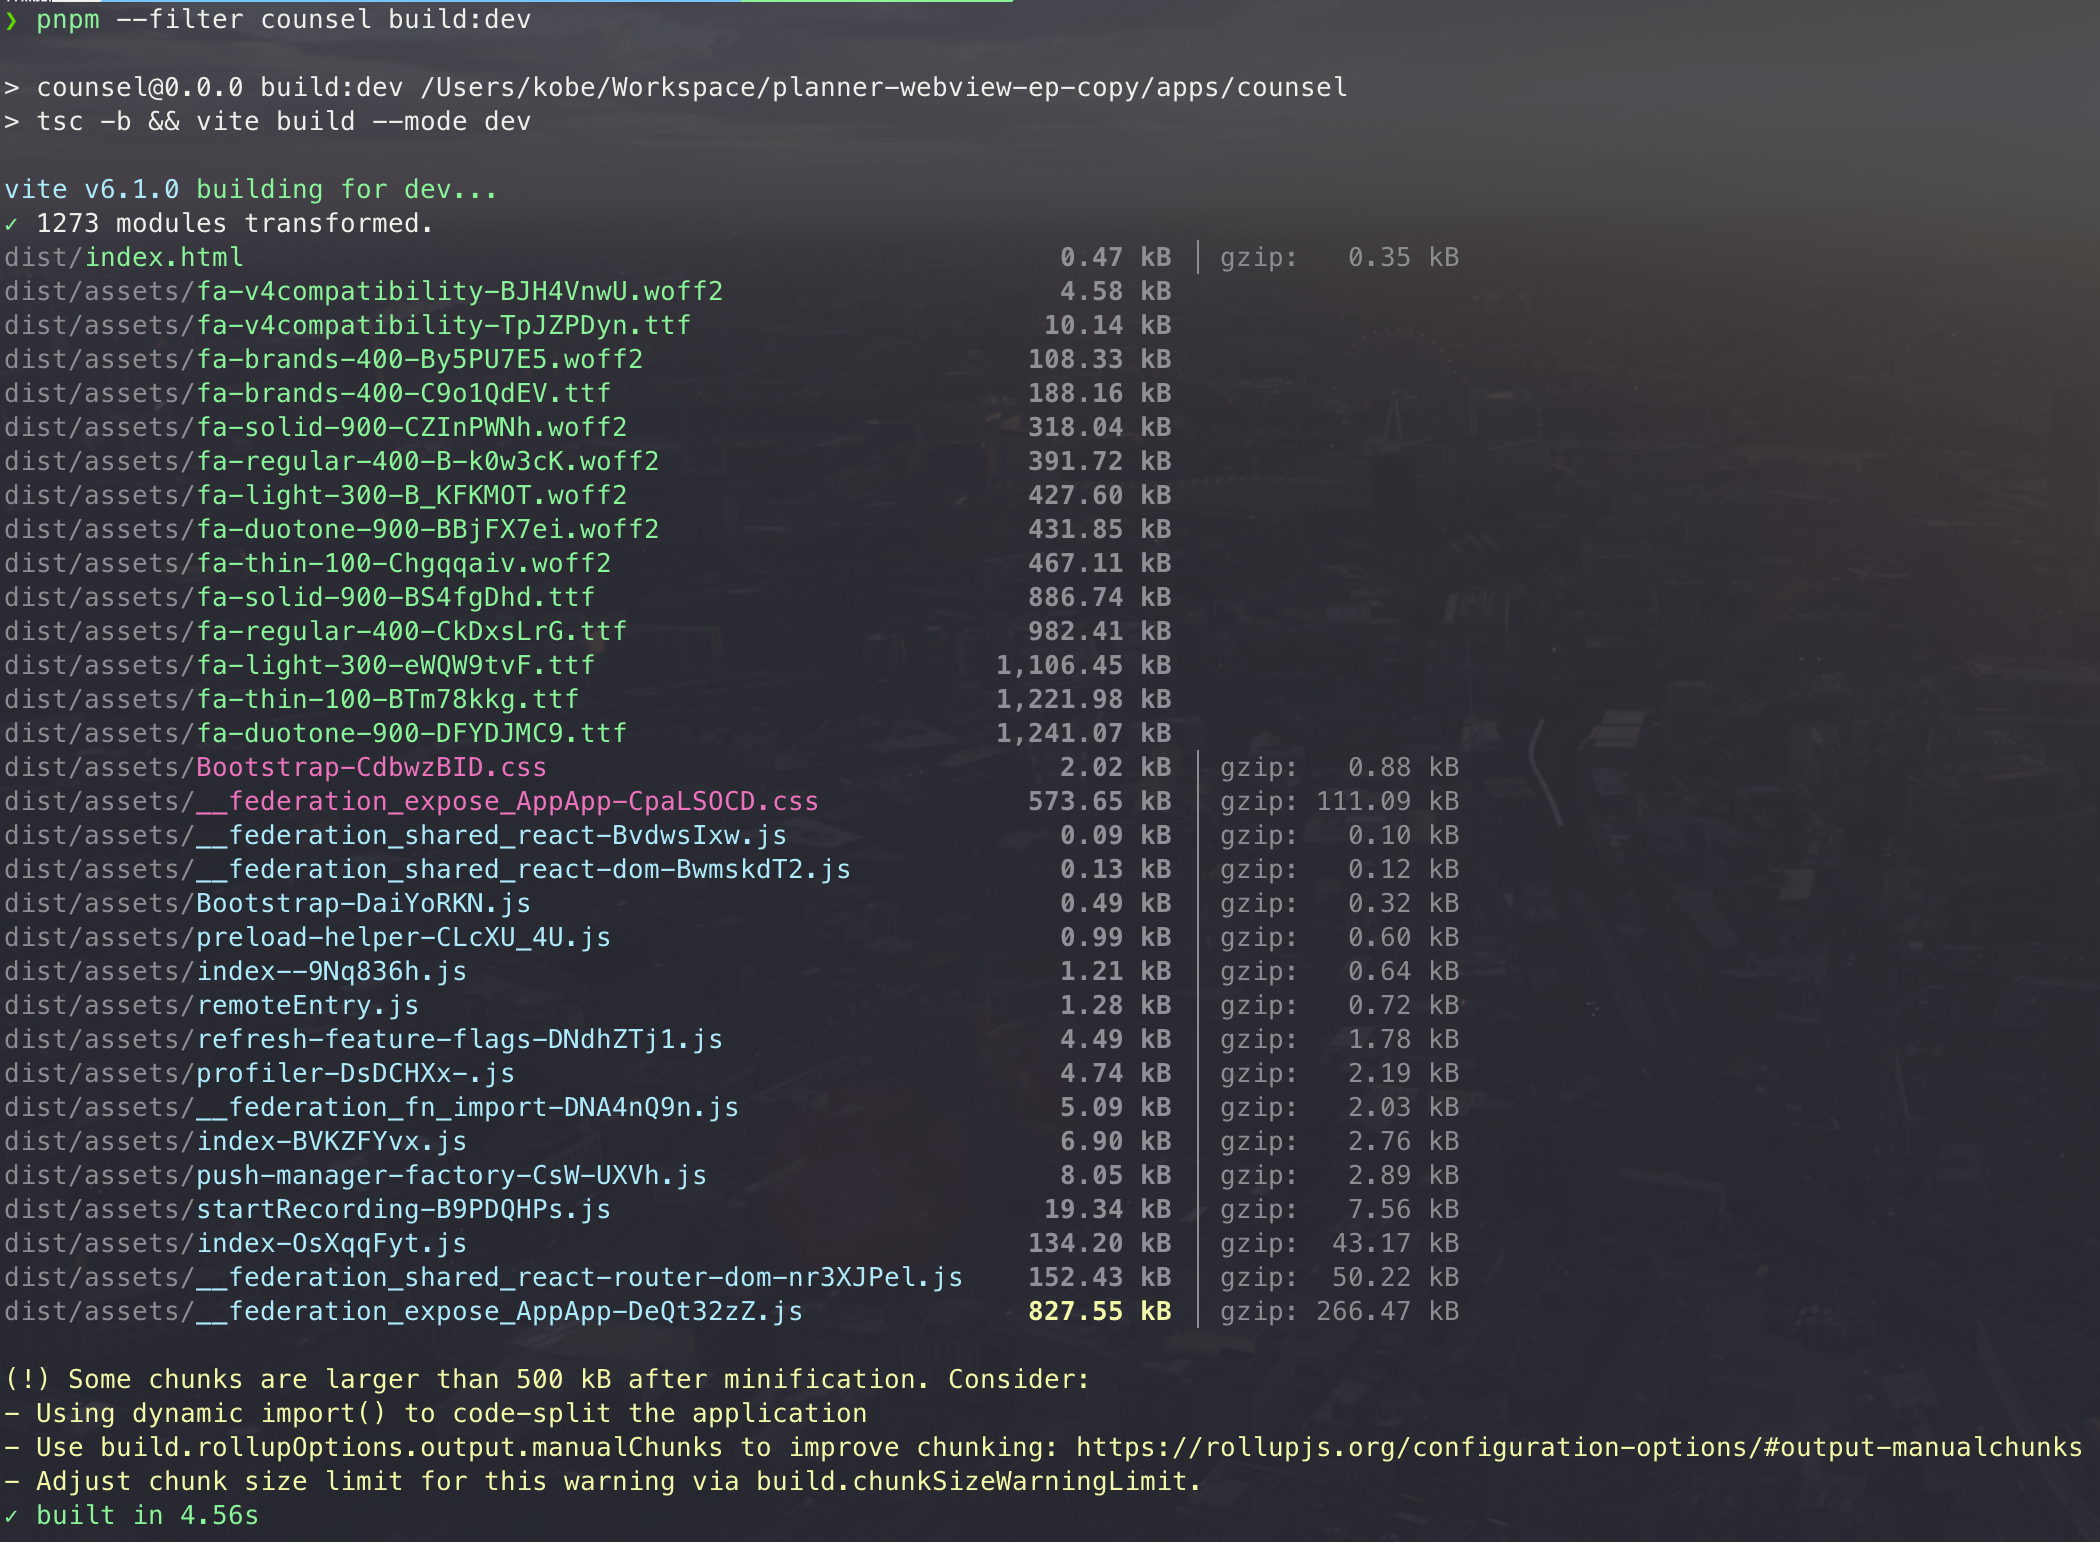Click the 'gzip: 0.35 kB' value for index.html

coord(1340,258)
